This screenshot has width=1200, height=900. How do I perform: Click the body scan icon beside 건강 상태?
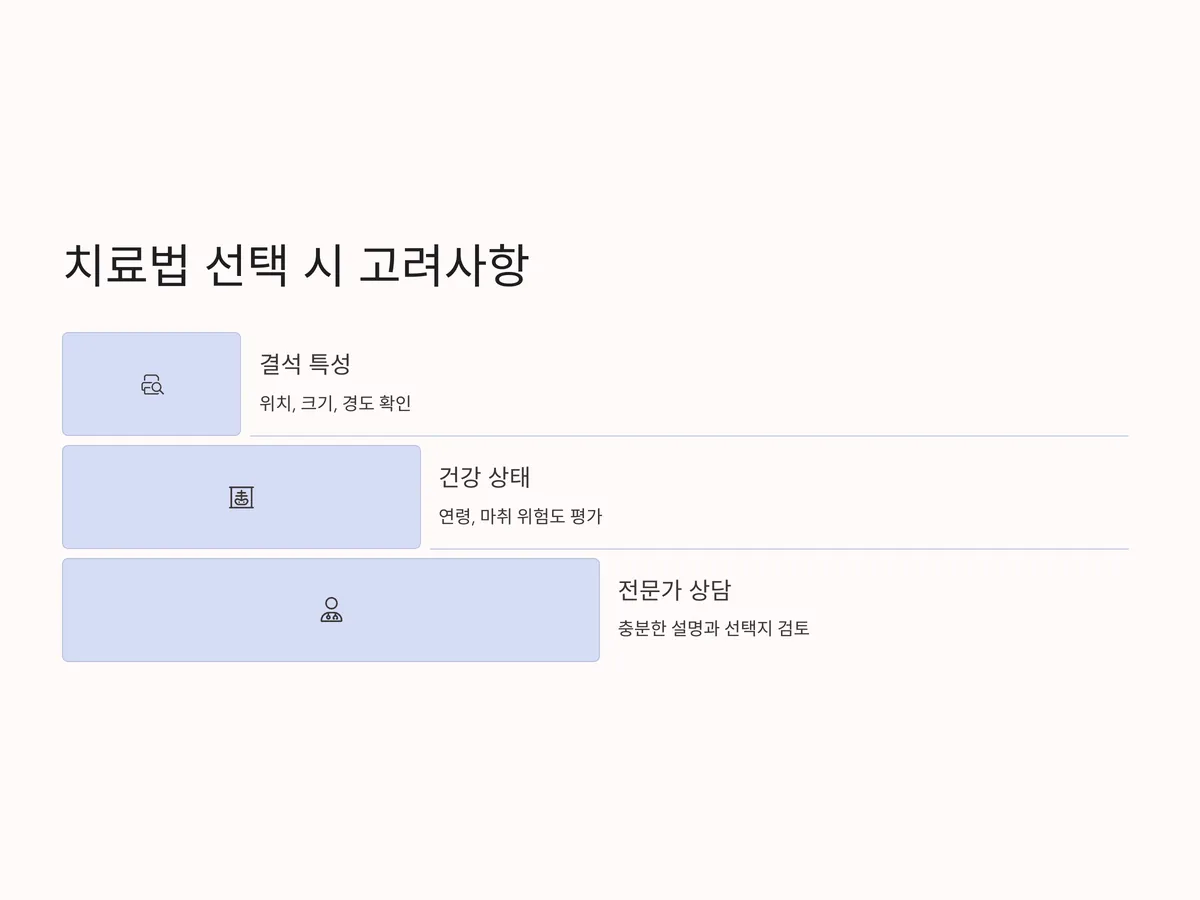(x=241, y=497)
